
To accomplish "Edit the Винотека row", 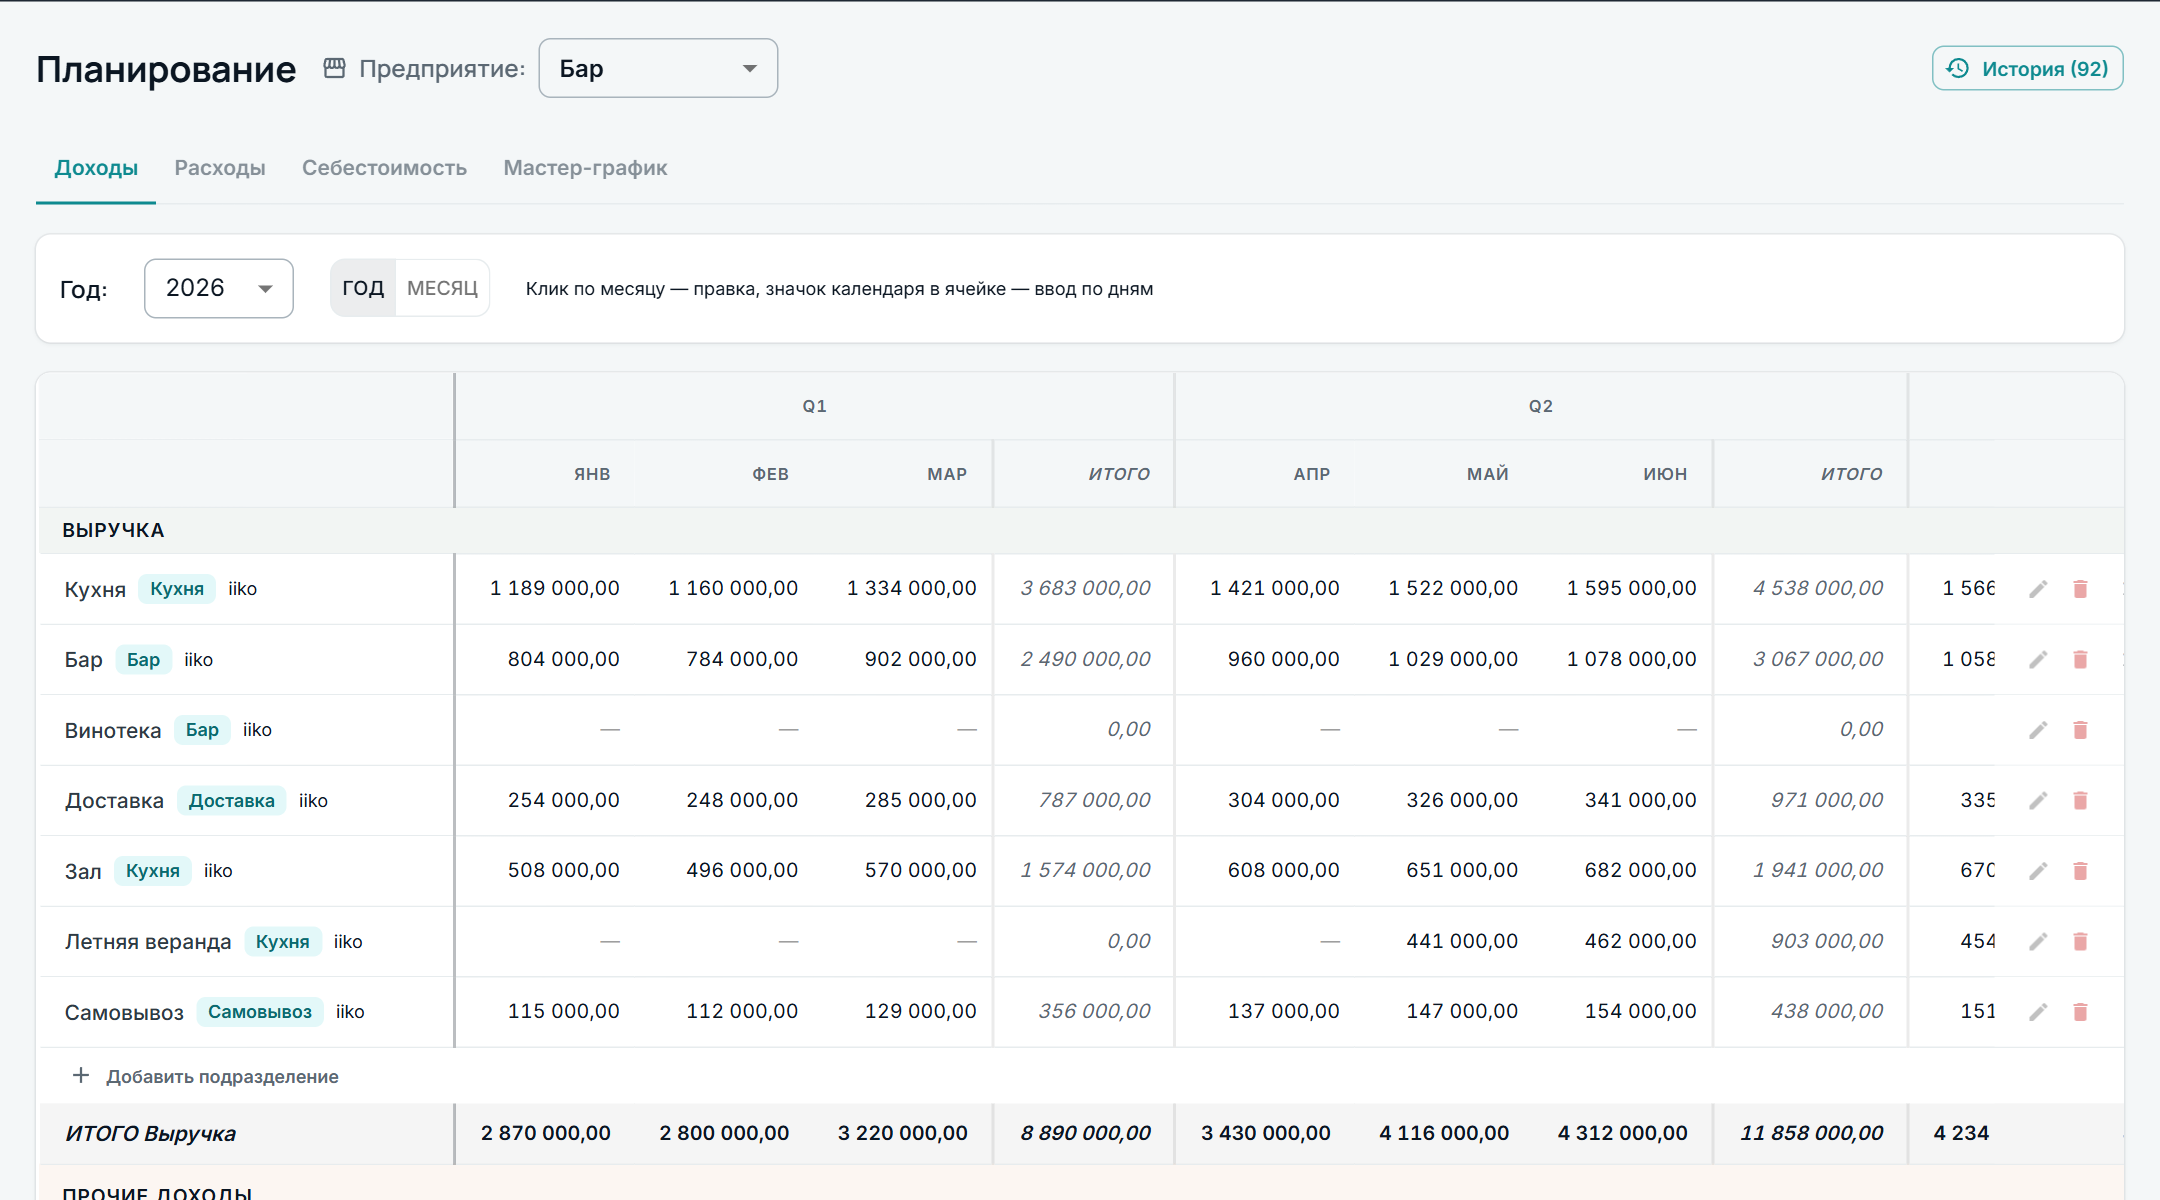I will tap(2038, 730).
